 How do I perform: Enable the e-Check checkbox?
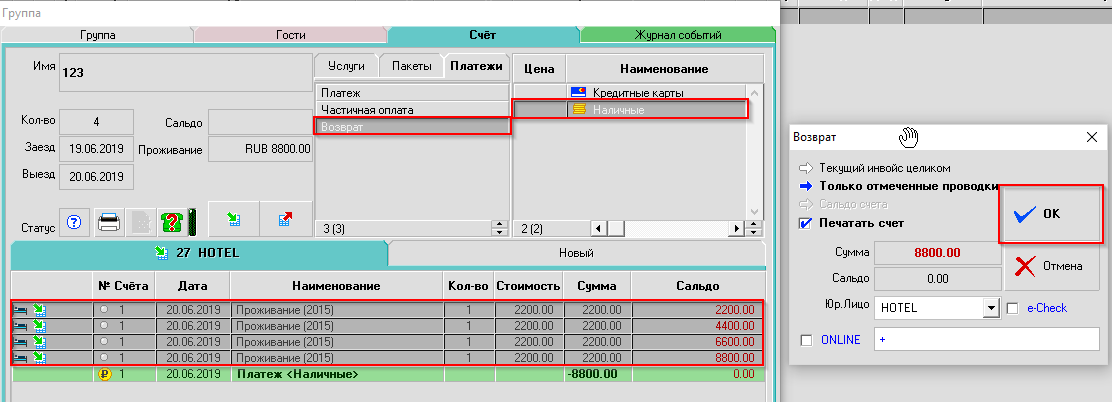click(1013, 308)
